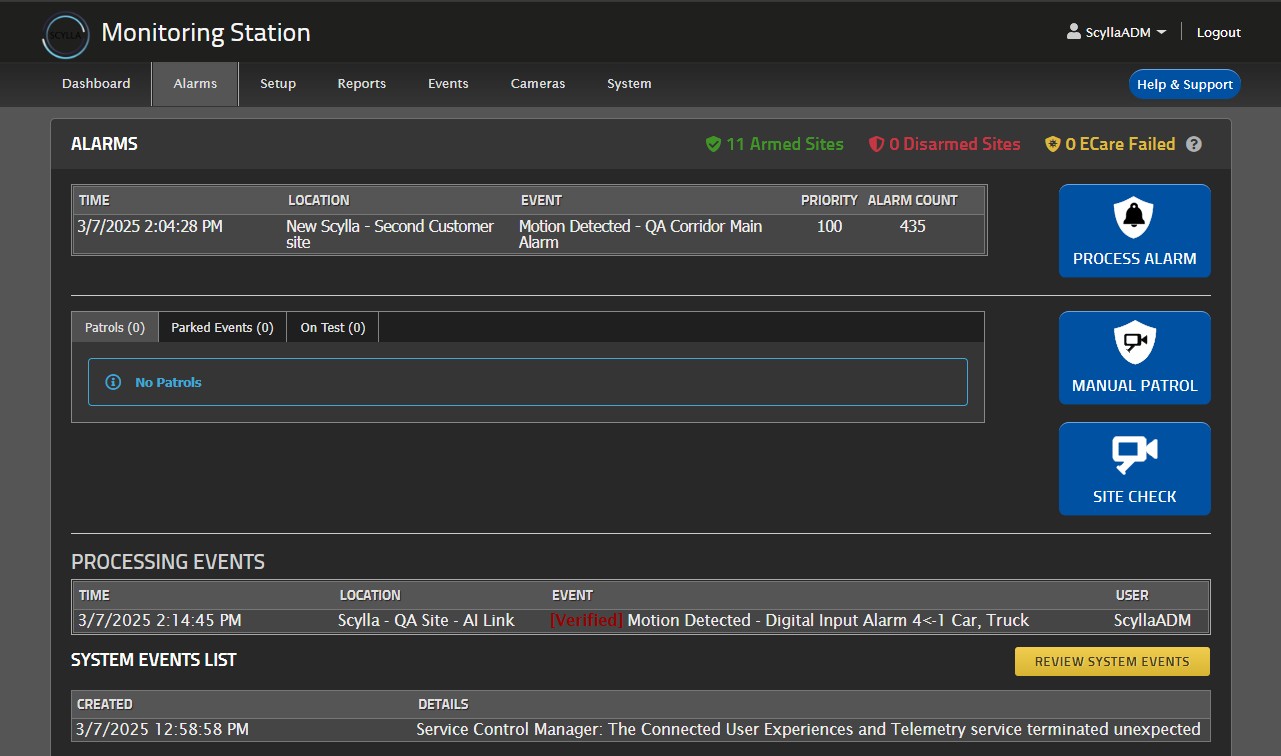Screen dimensions: 1281x756
Task: Click the red Disarmed Sites shield icon
Action: (876, 144)
